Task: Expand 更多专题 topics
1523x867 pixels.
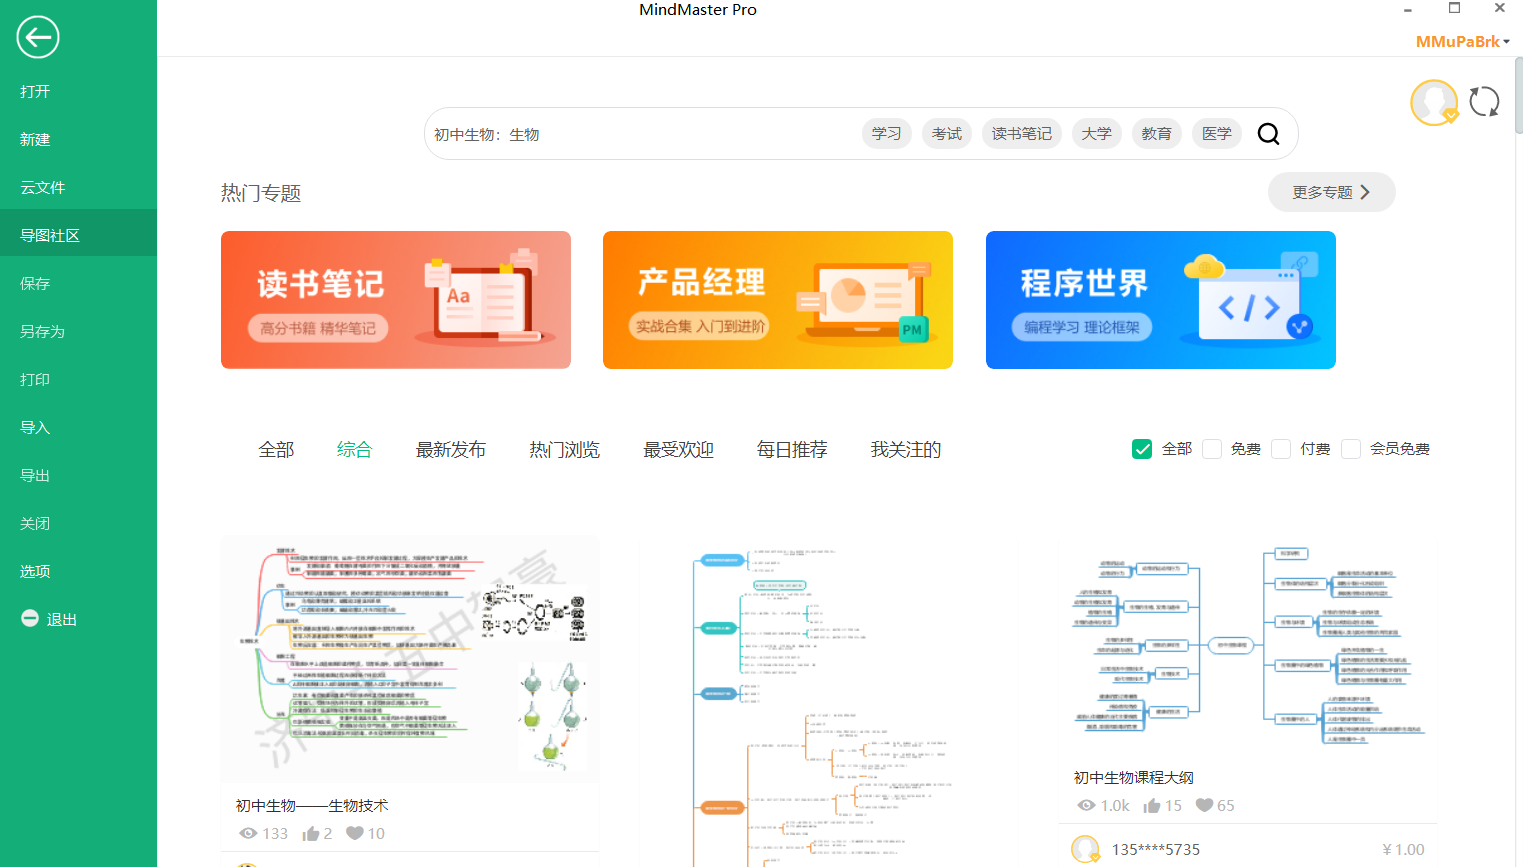Action: [1331, 192]
